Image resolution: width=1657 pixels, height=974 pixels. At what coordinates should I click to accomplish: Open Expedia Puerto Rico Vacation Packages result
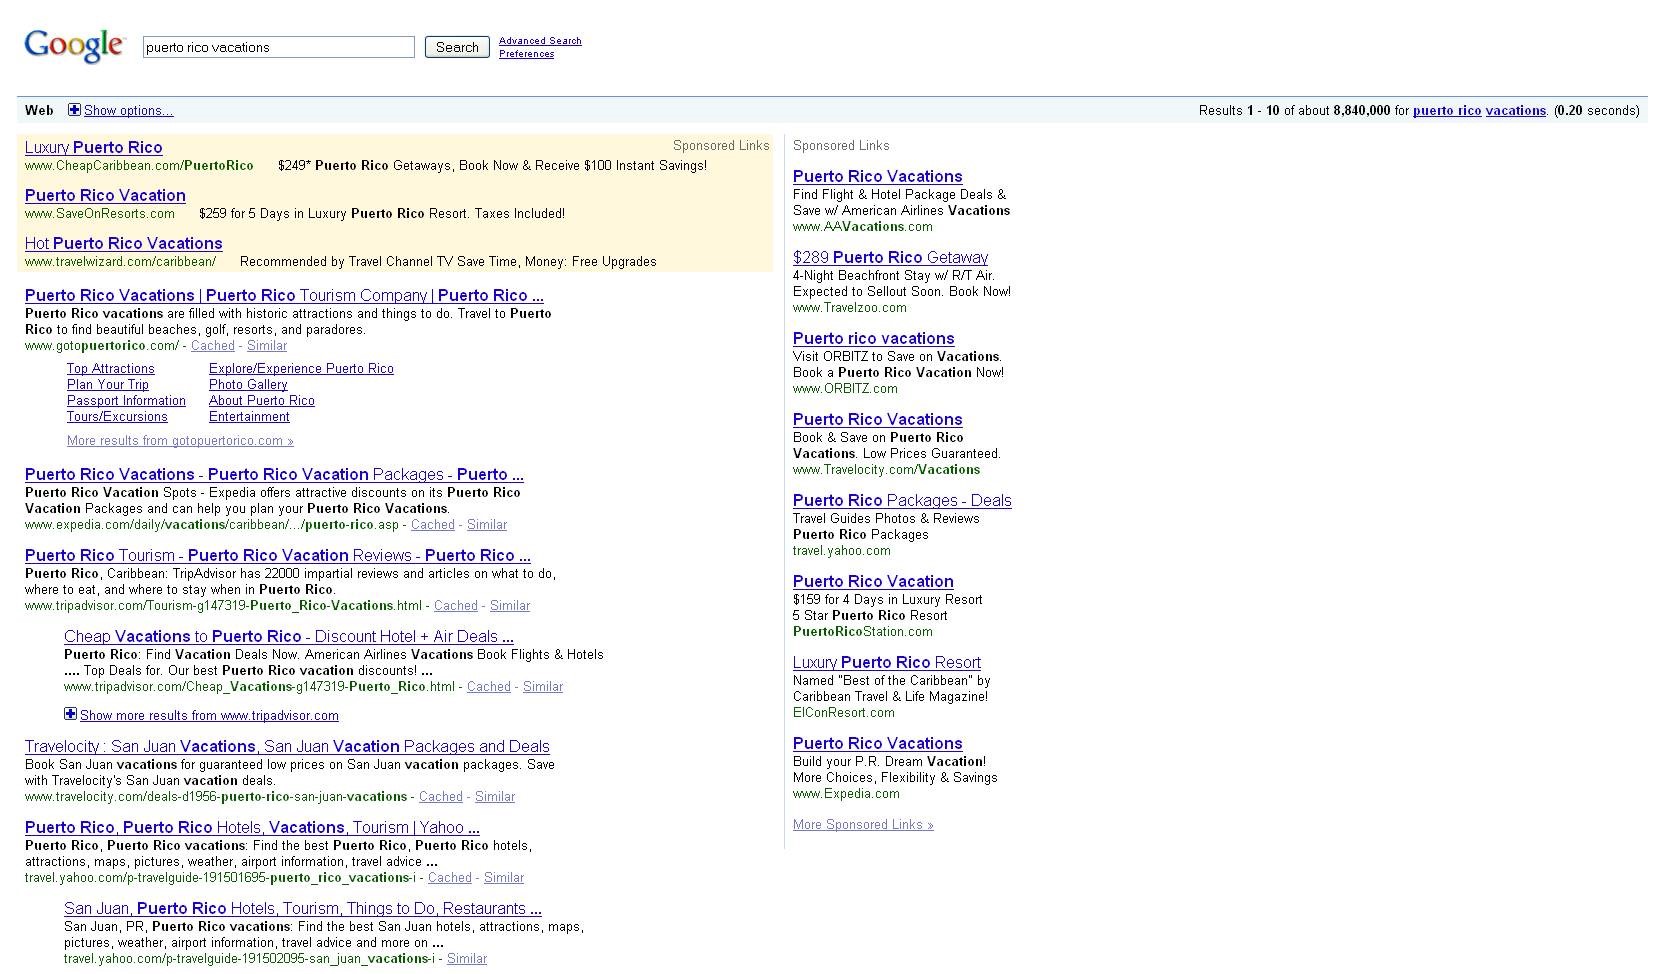click(274, 474)
